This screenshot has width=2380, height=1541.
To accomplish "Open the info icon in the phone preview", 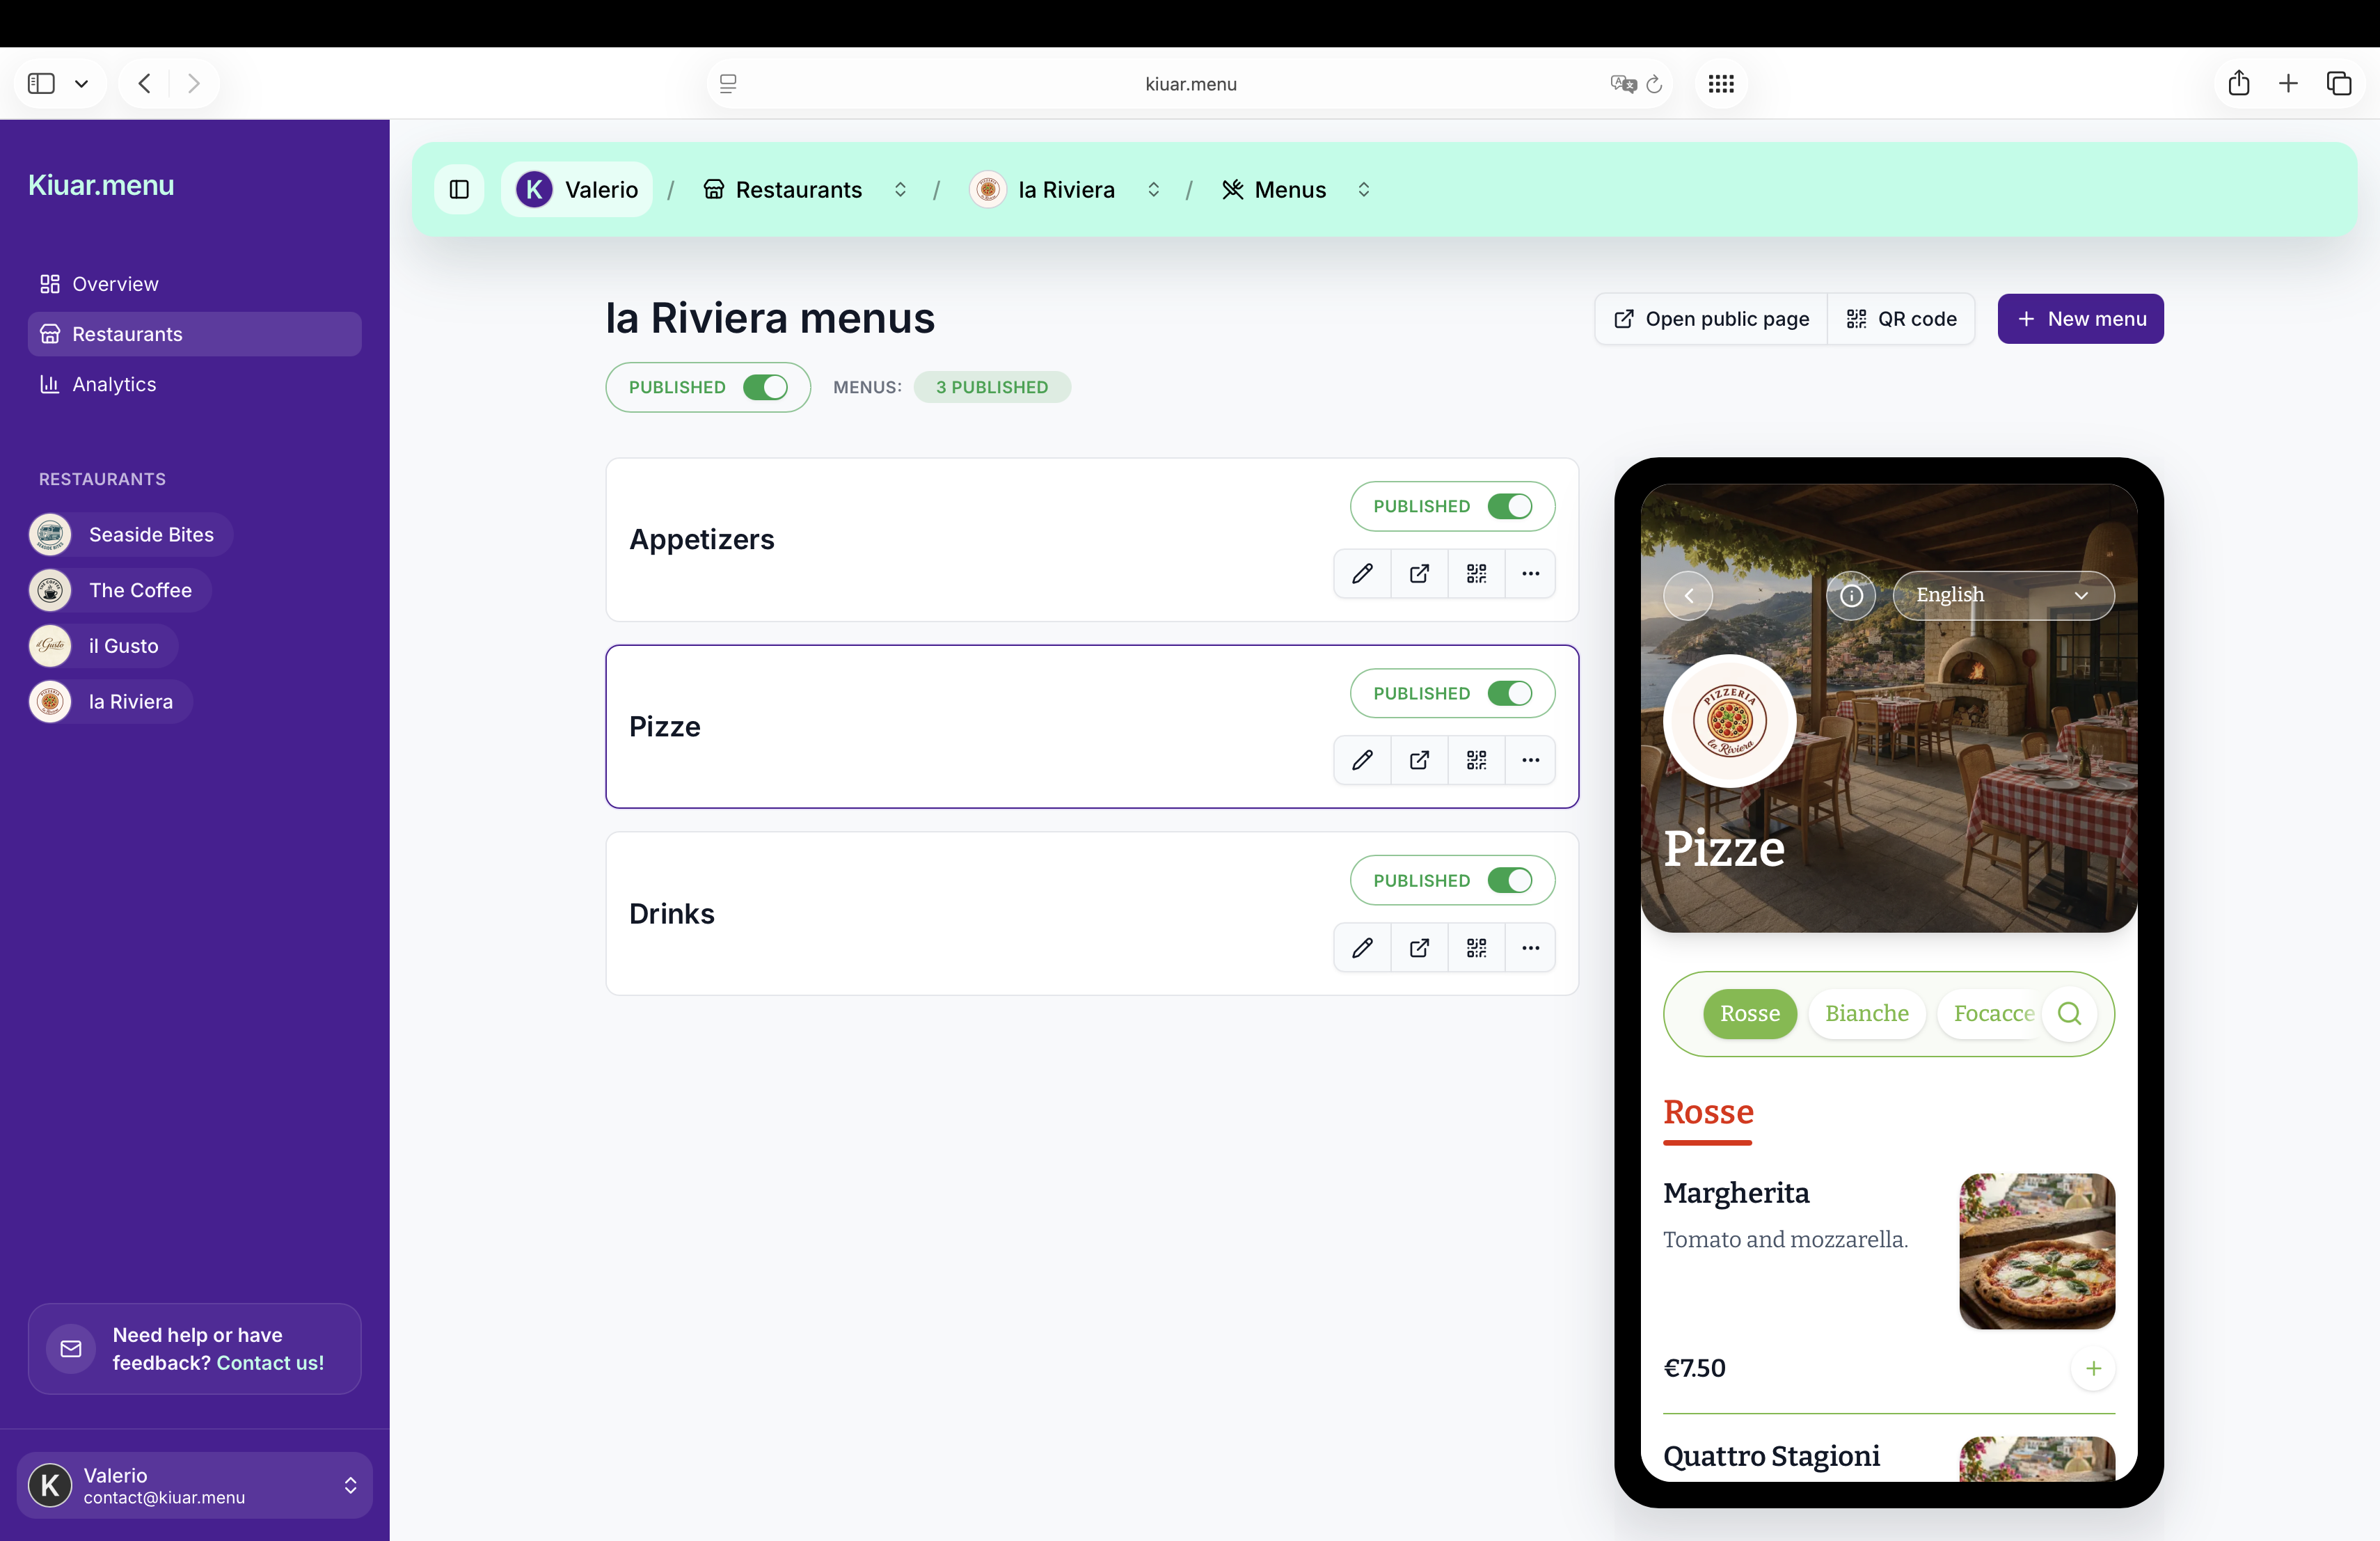I will [1851, 595].
